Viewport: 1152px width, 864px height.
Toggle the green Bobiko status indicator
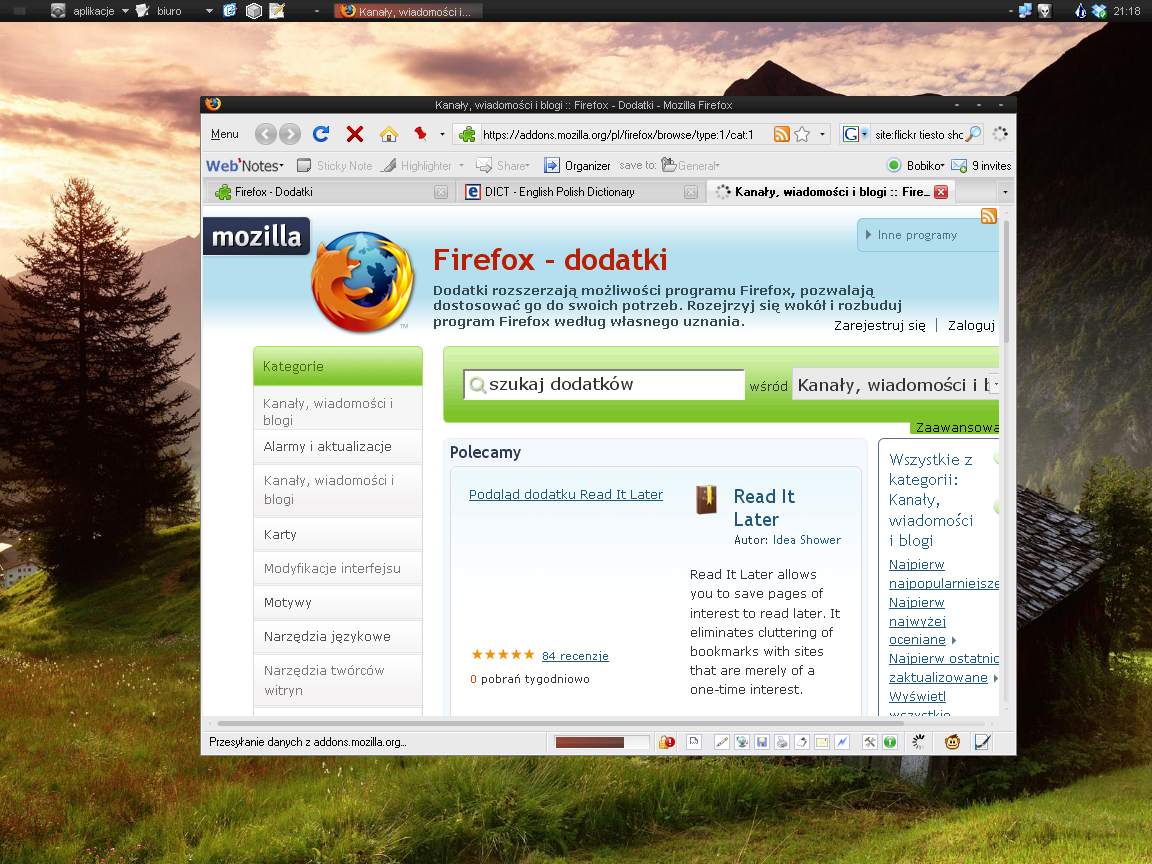click(x=894, y=166)
